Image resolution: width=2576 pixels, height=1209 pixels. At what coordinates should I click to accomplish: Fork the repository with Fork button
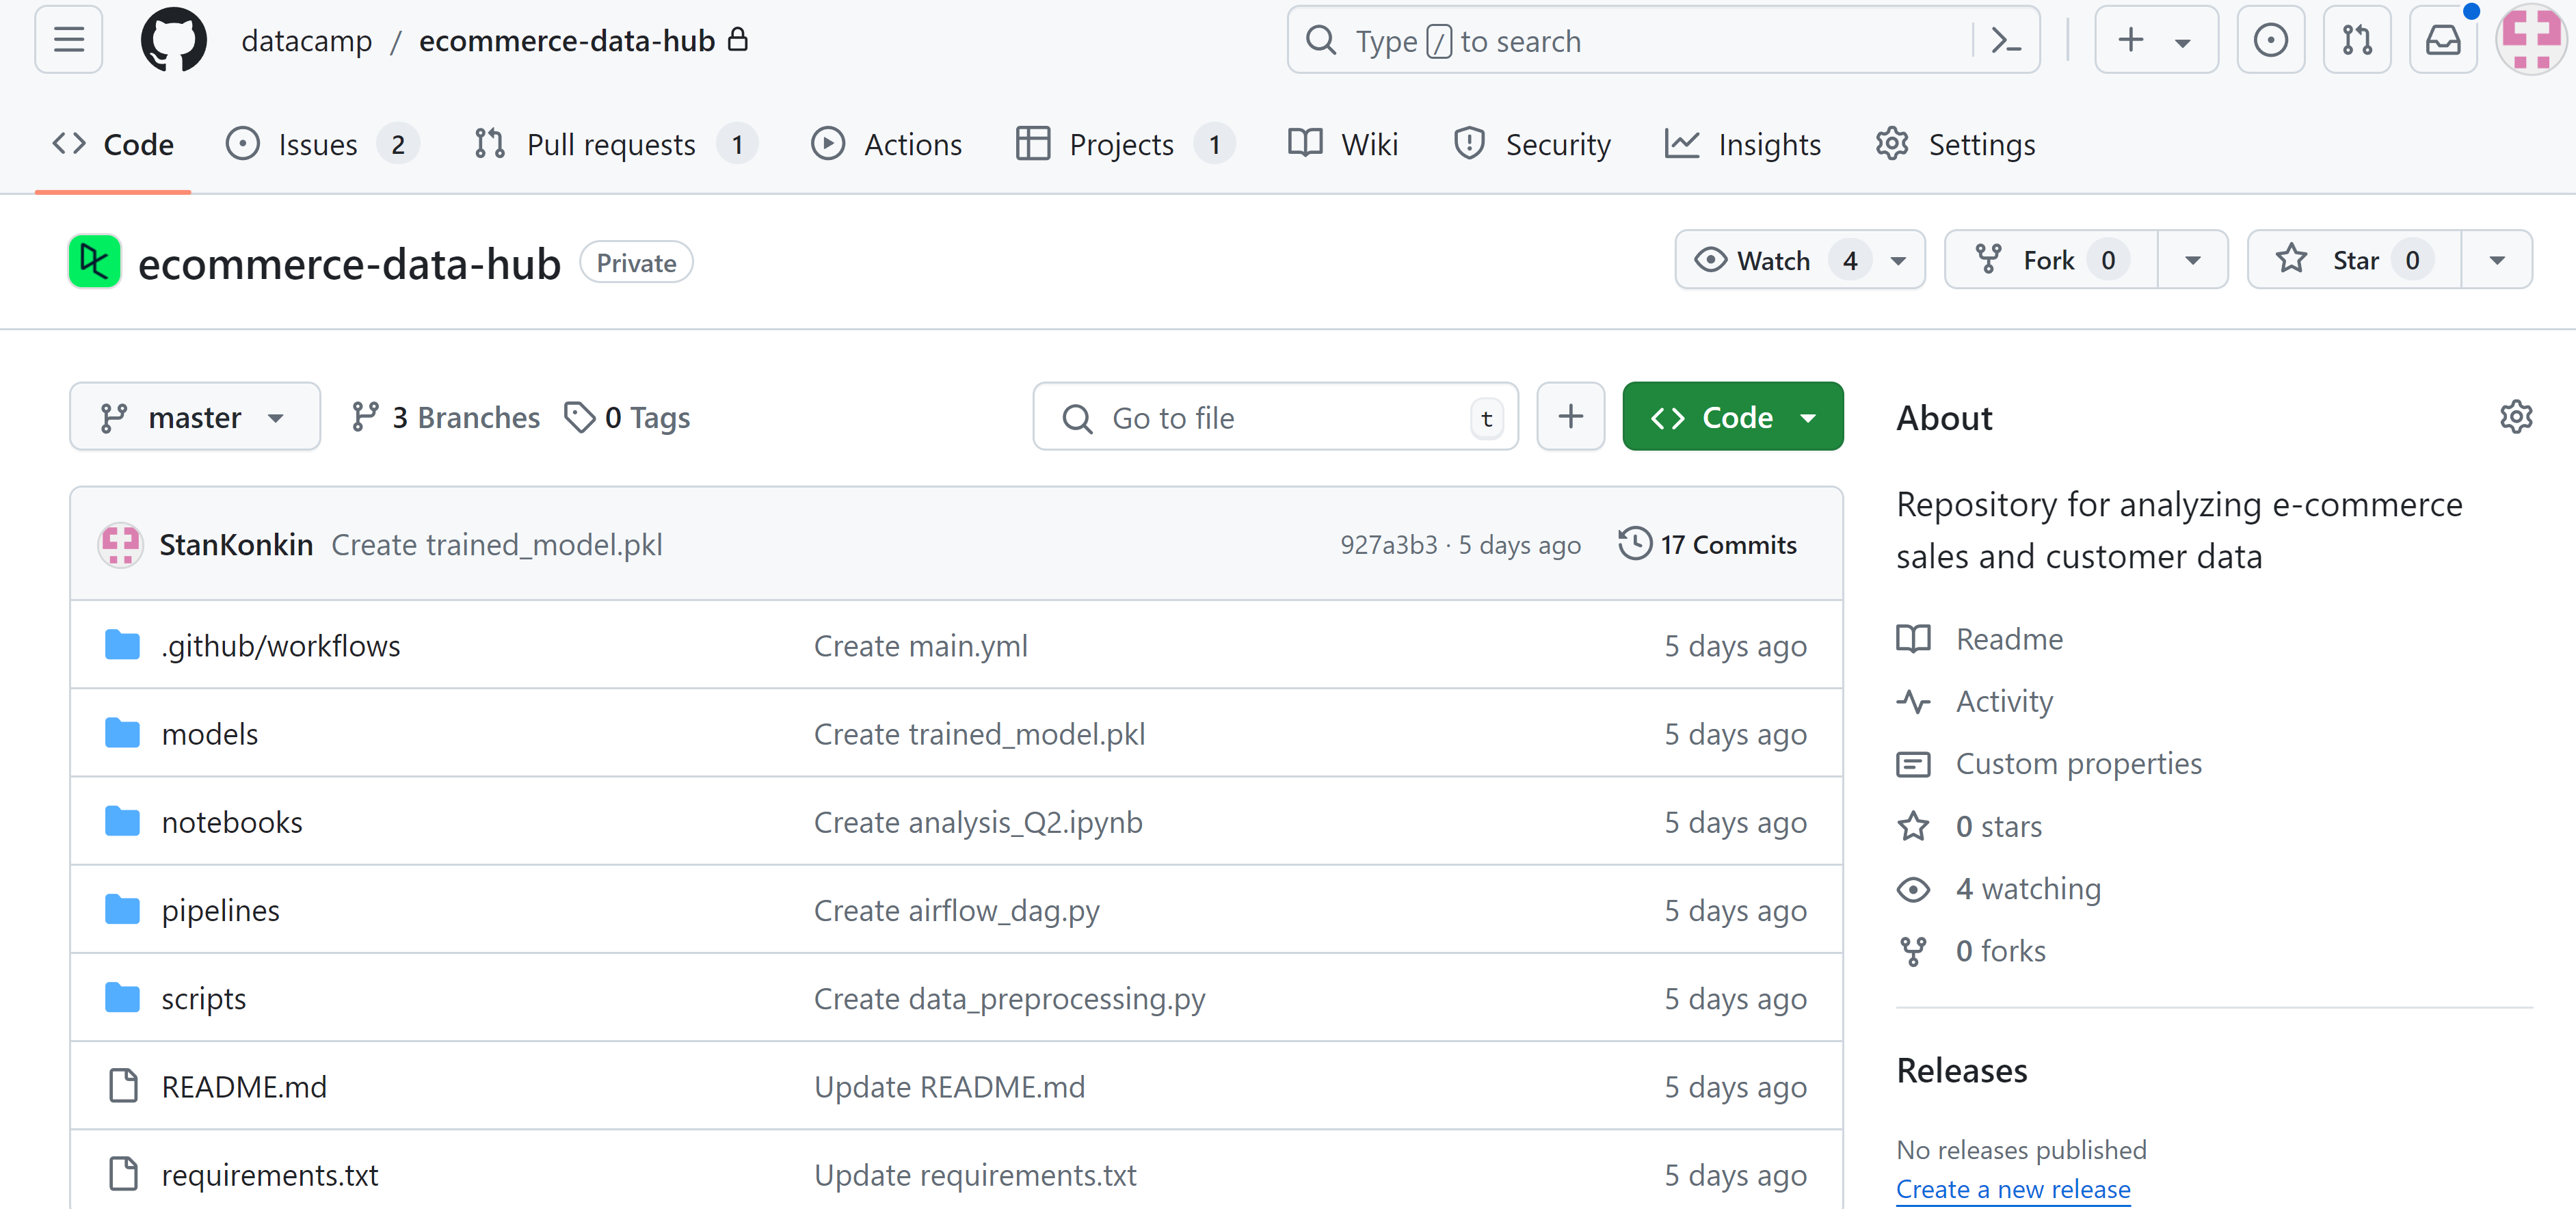(2051, 260)
